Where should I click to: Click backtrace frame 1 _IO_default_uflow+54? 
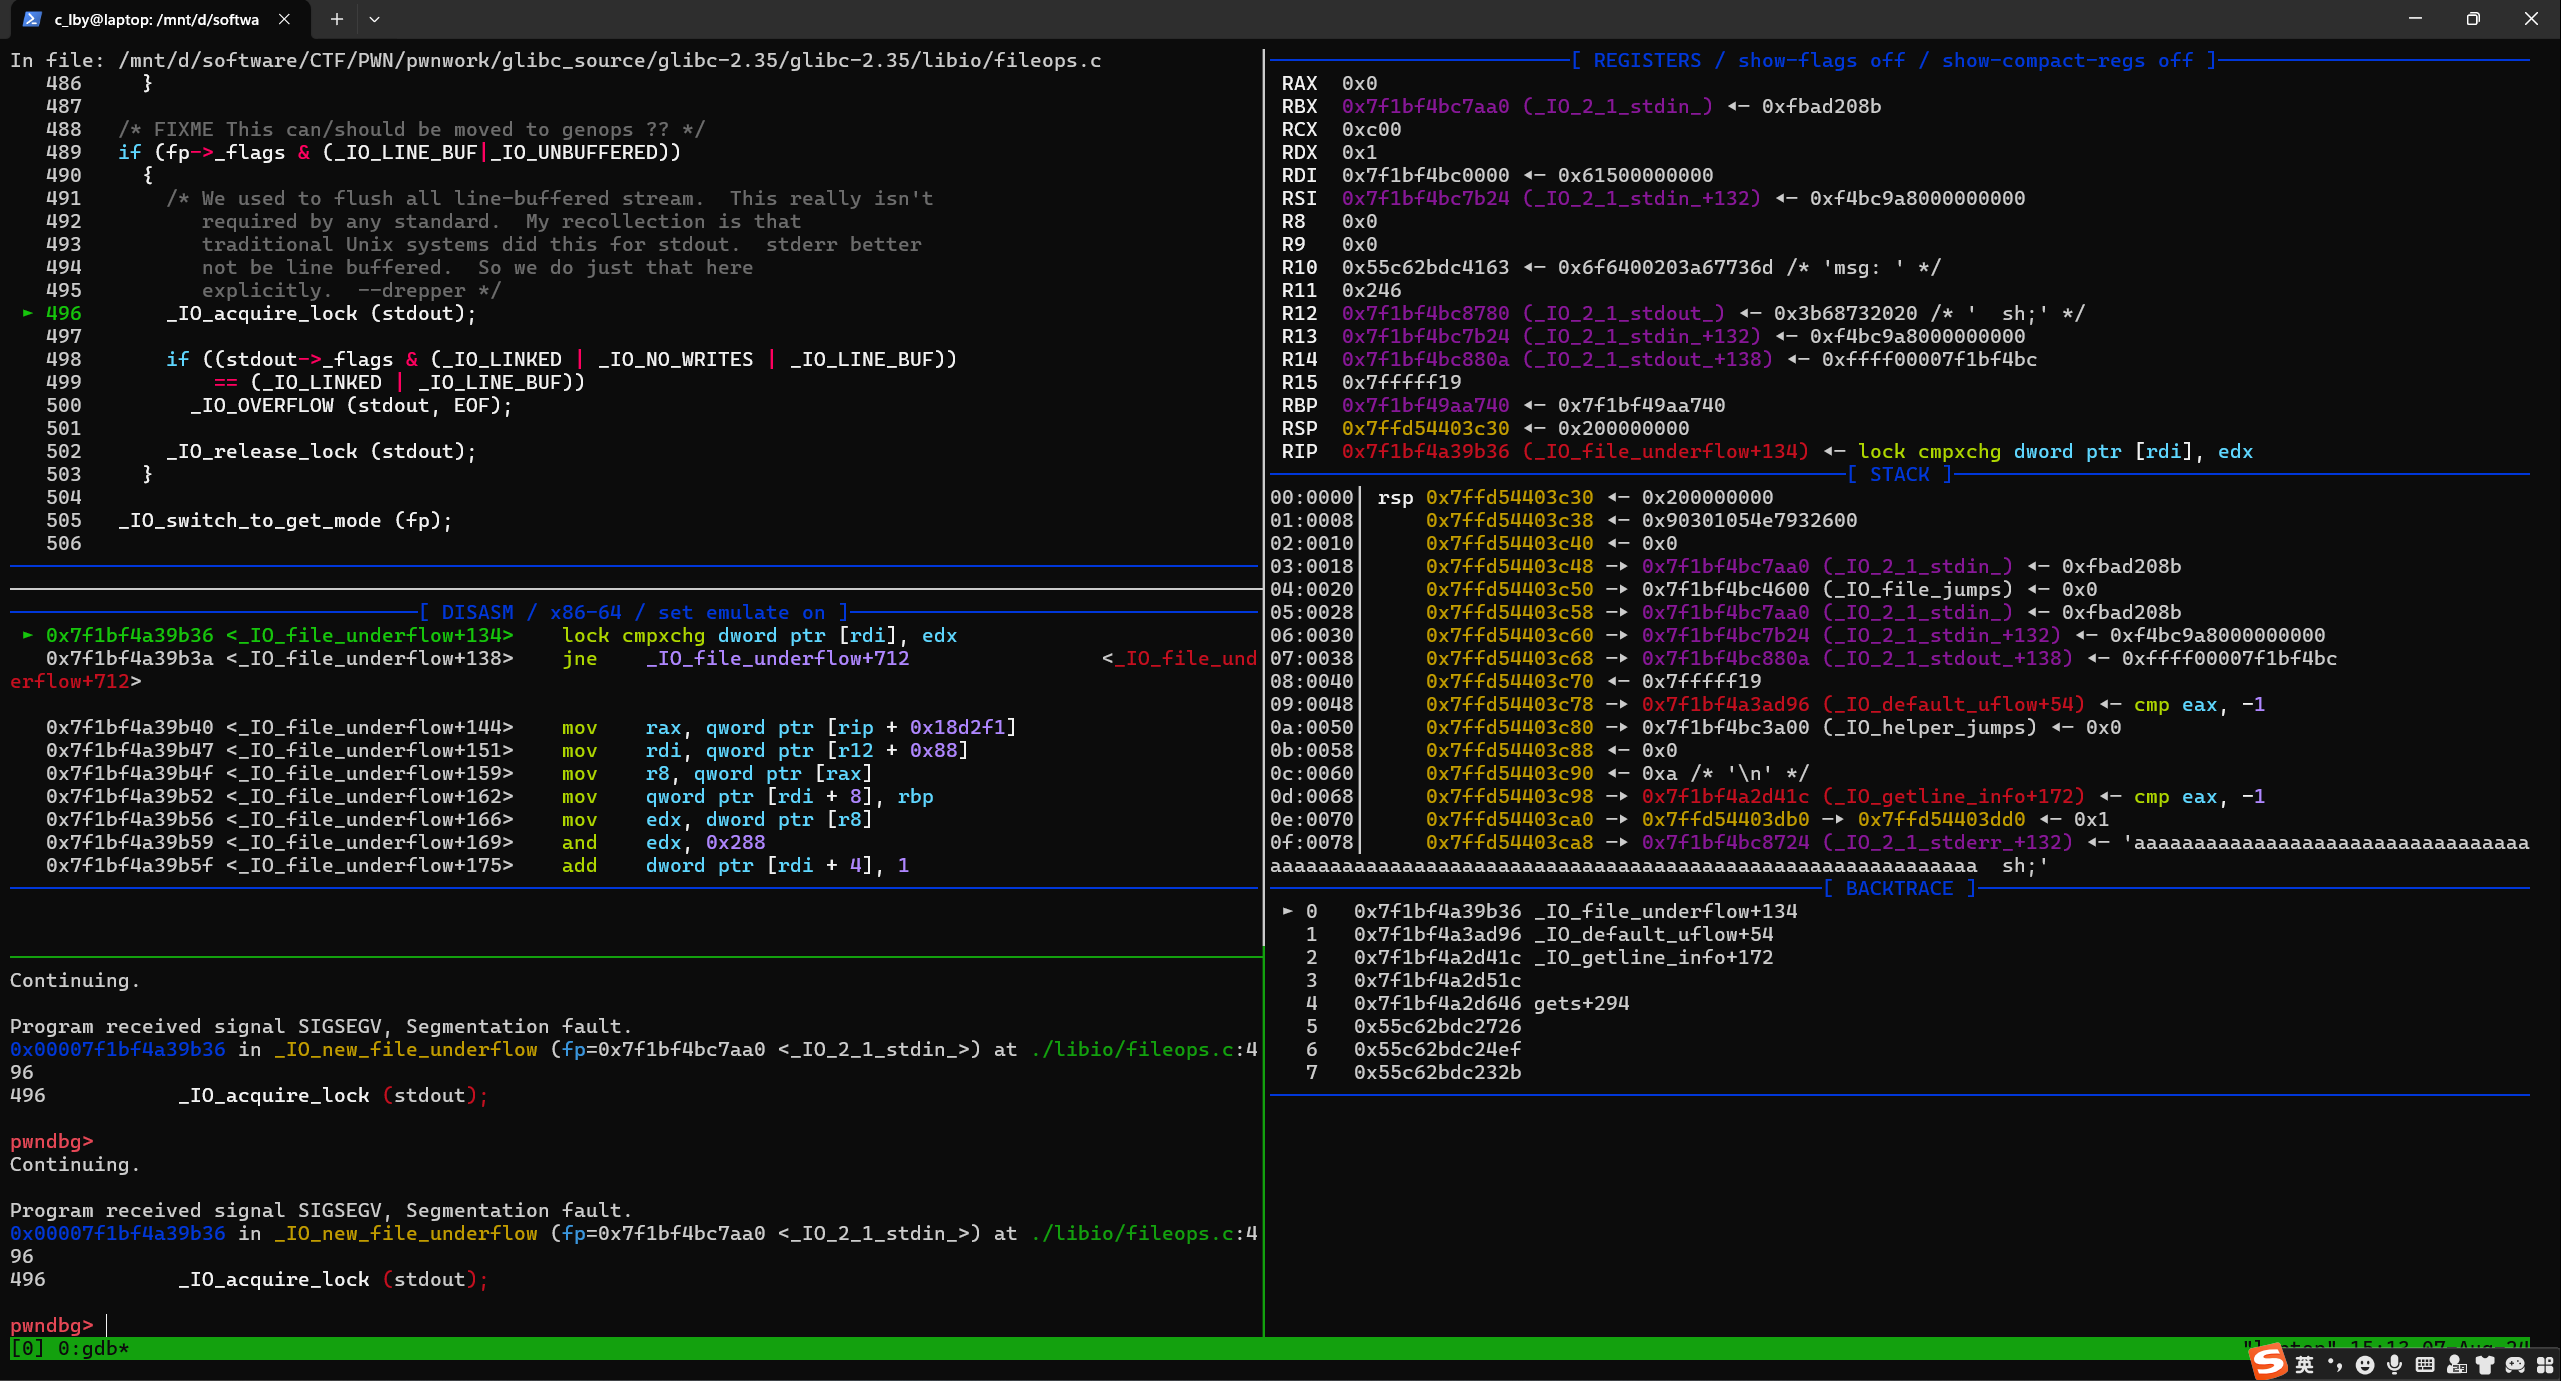1539,934
